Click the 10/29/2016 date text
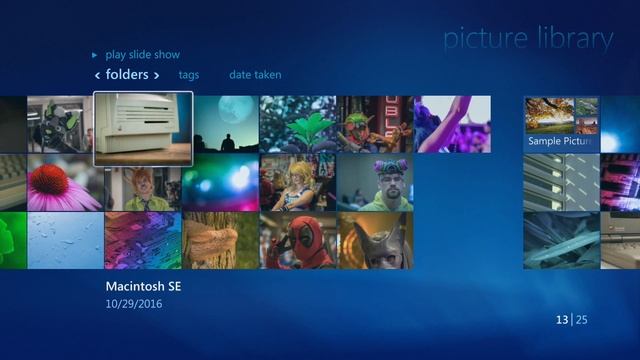This screenshot has height=360, width=640. [x=134, y=304]
